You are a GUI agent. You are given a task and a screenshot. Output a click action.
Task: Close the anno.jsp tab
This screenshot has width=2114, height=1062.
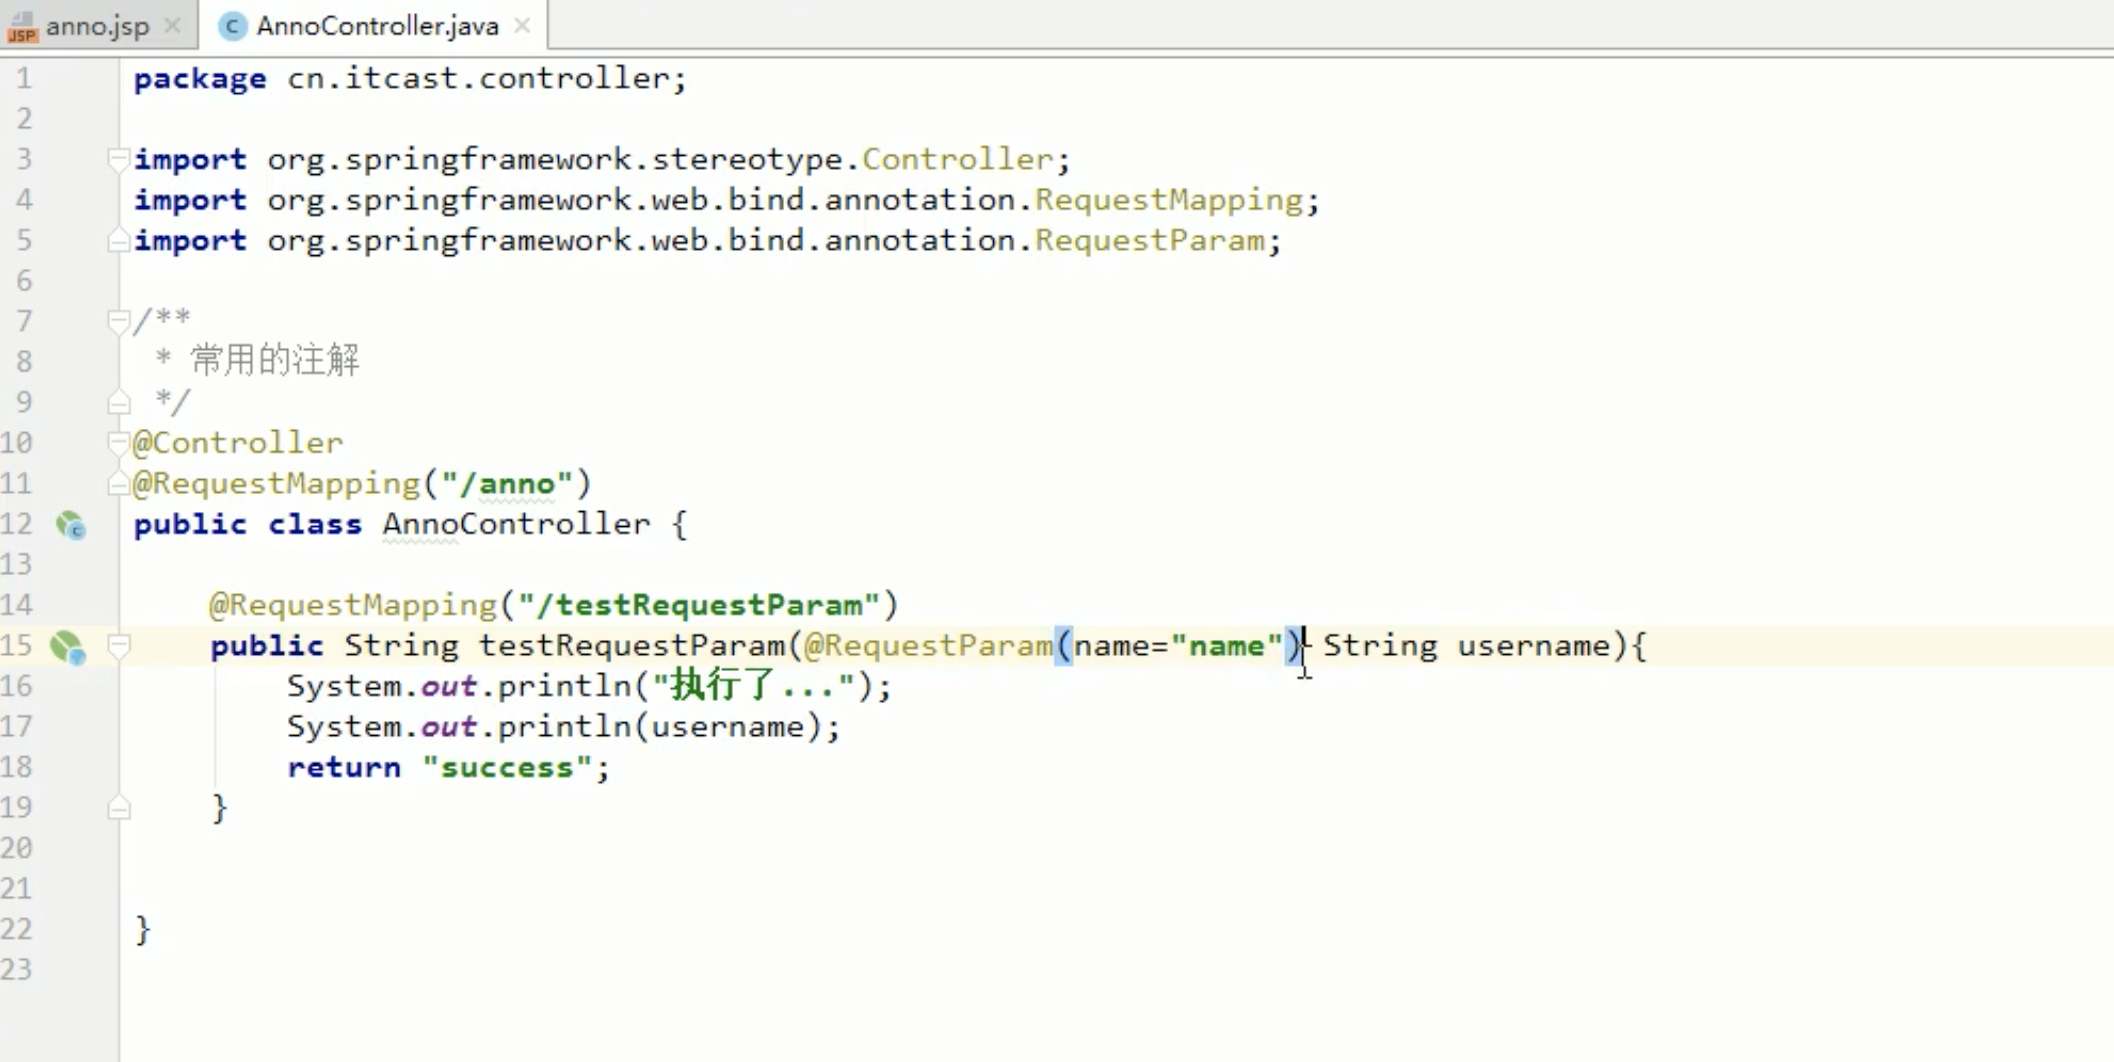click(x=173, y=26)
